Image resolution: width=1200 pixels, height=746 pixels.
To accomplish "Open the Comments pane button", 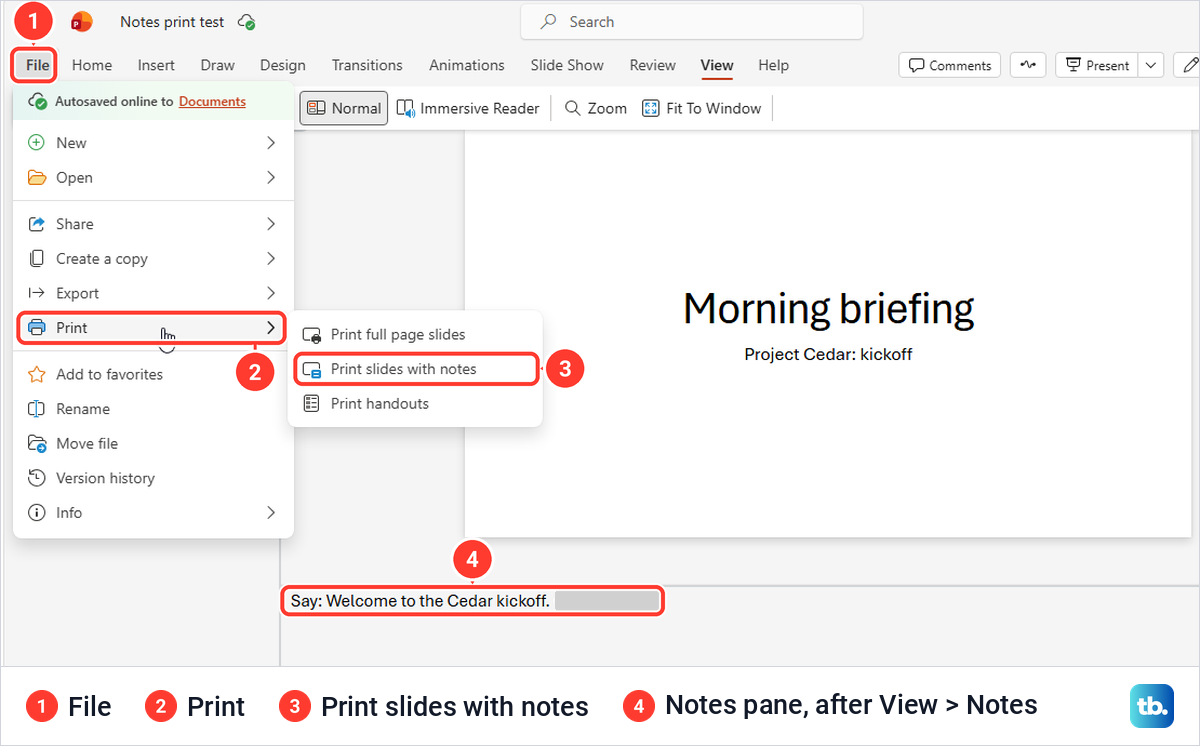I will pyautogui.click(x=950, y=65).
